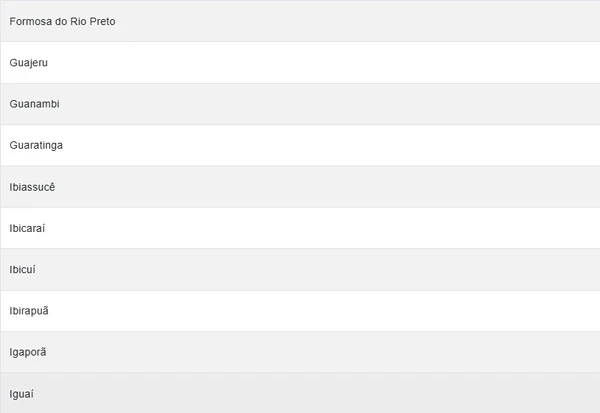The width and height of the screenshot is (600, 413).
Task: Select the Ibicuí list item
Action: pos(300,270)
